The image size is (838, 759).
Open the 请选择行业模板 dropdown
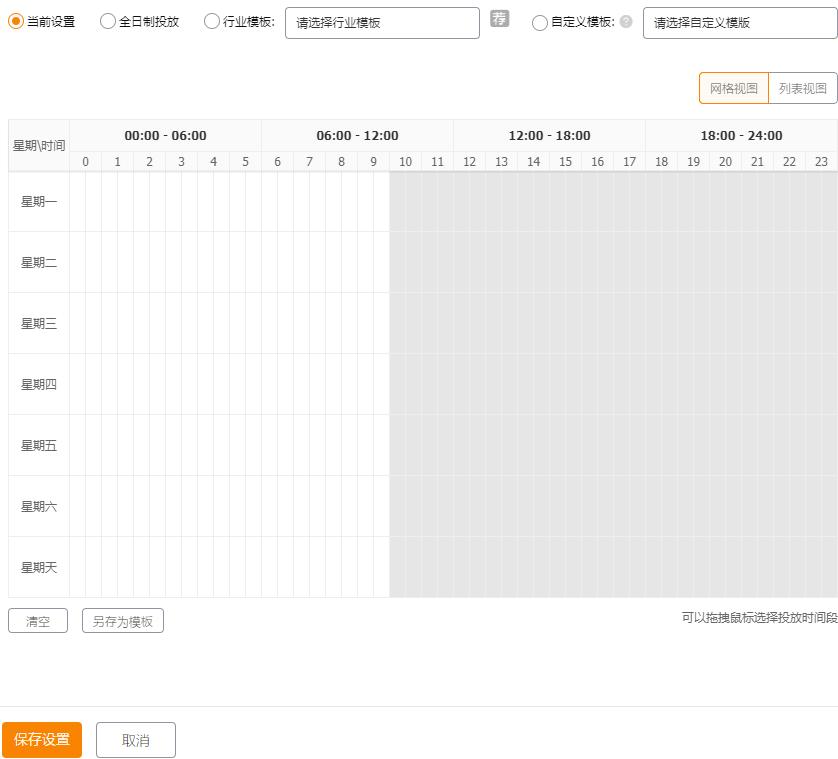click(382, 22)
